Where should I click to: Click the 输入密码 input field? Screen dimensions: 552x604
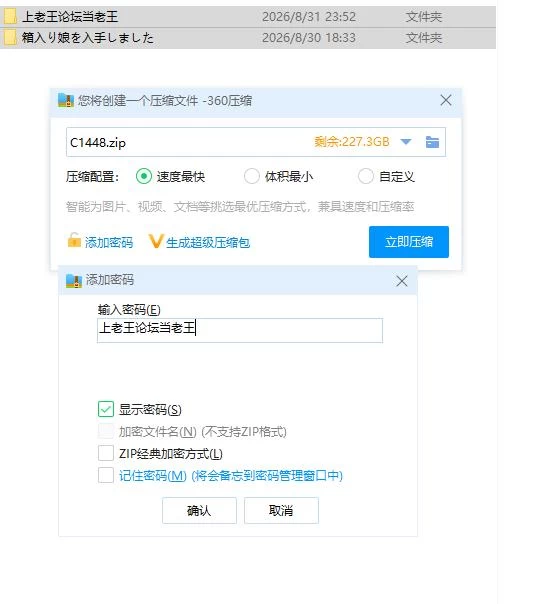click(240, 330)
